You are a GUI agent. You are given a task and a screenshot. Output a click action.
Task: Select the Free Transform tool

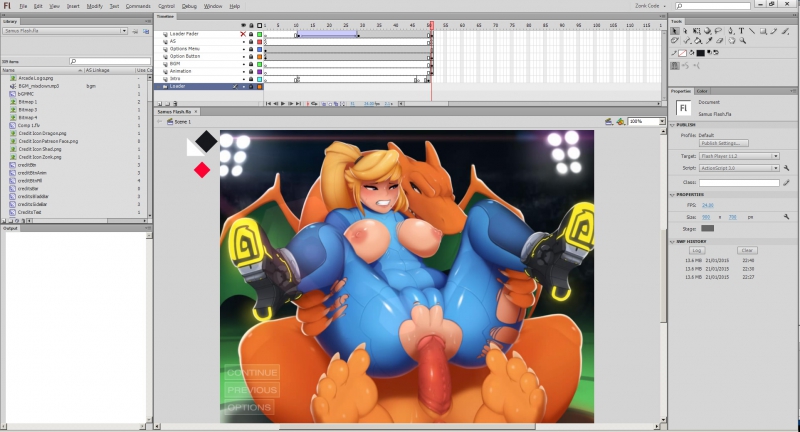pyautogui.click(x=696, y=31)
